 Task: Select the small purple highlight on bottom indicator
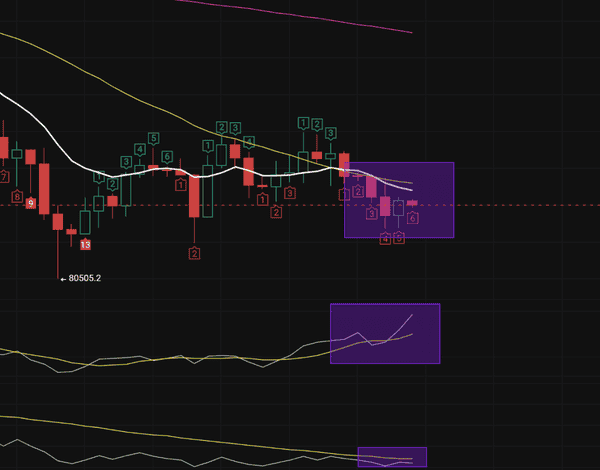[391, 457]
